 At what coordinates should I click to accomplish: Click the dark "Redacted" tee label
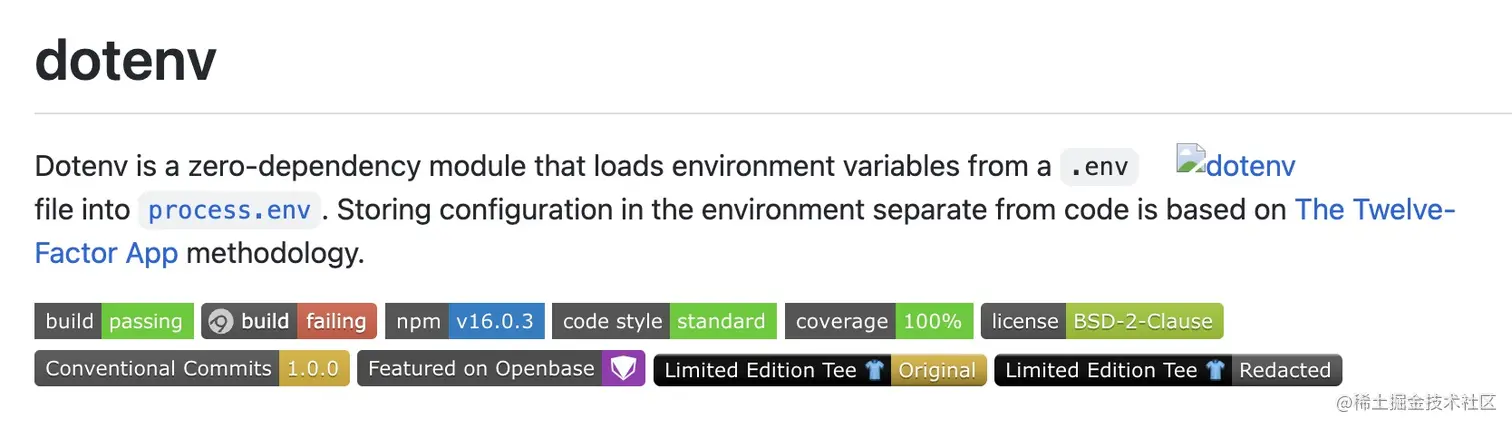click(1285, 370)
